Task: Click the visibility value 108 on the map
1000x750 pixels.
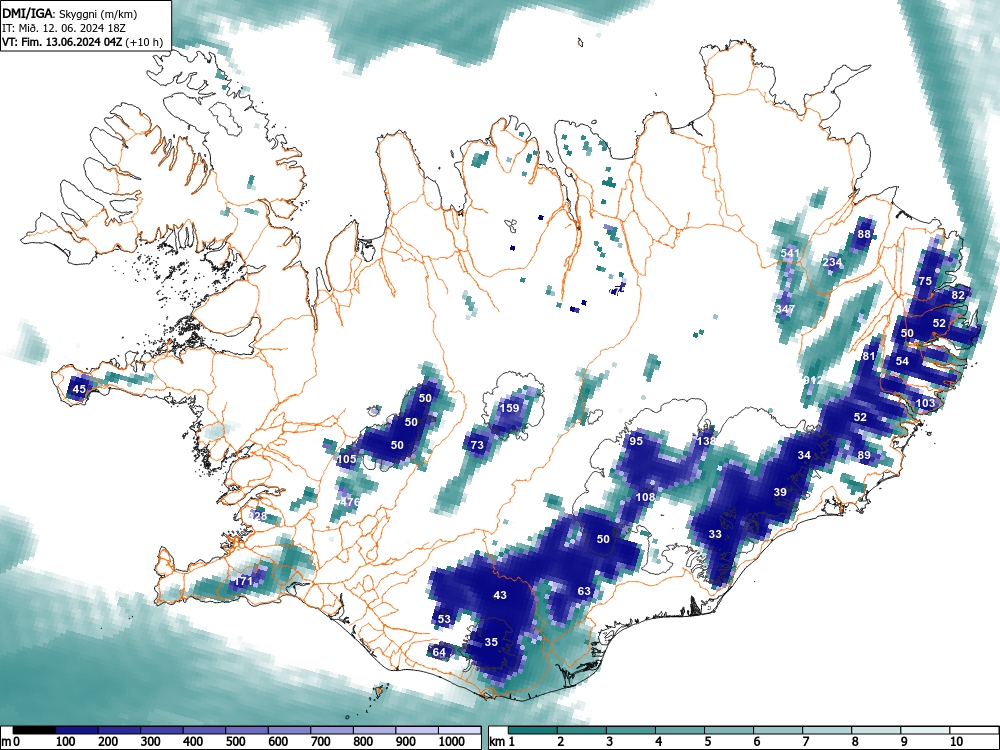Action: click(x=645, y=497)
